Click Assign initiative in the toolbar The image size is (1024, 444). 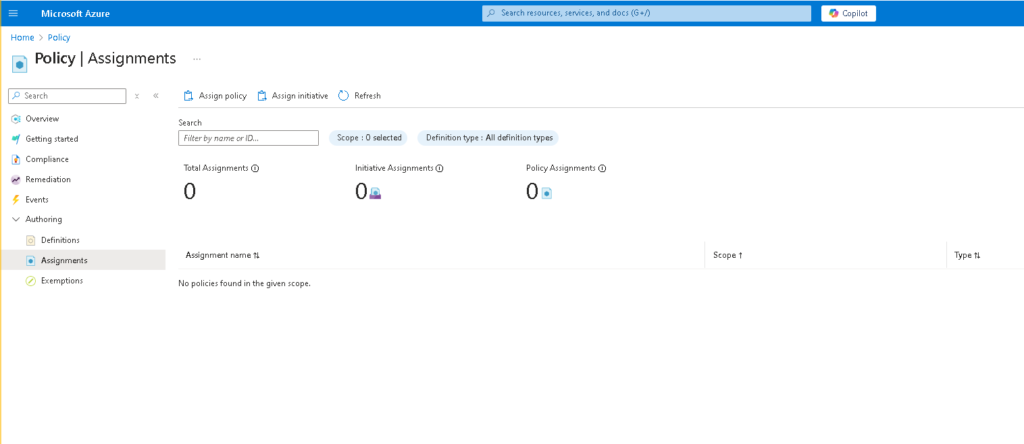293,96
